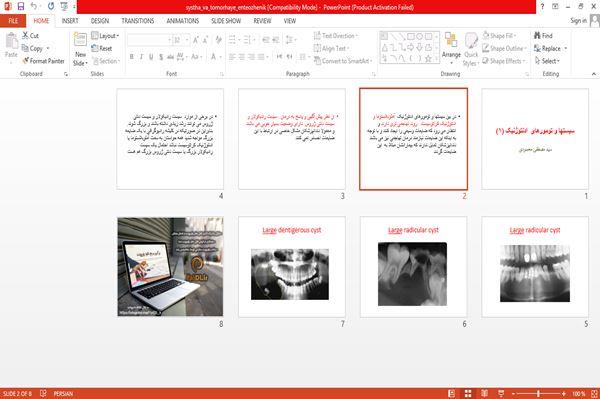
Task: Switch to the REVIEW tab
Action: [x=262, y=21]
